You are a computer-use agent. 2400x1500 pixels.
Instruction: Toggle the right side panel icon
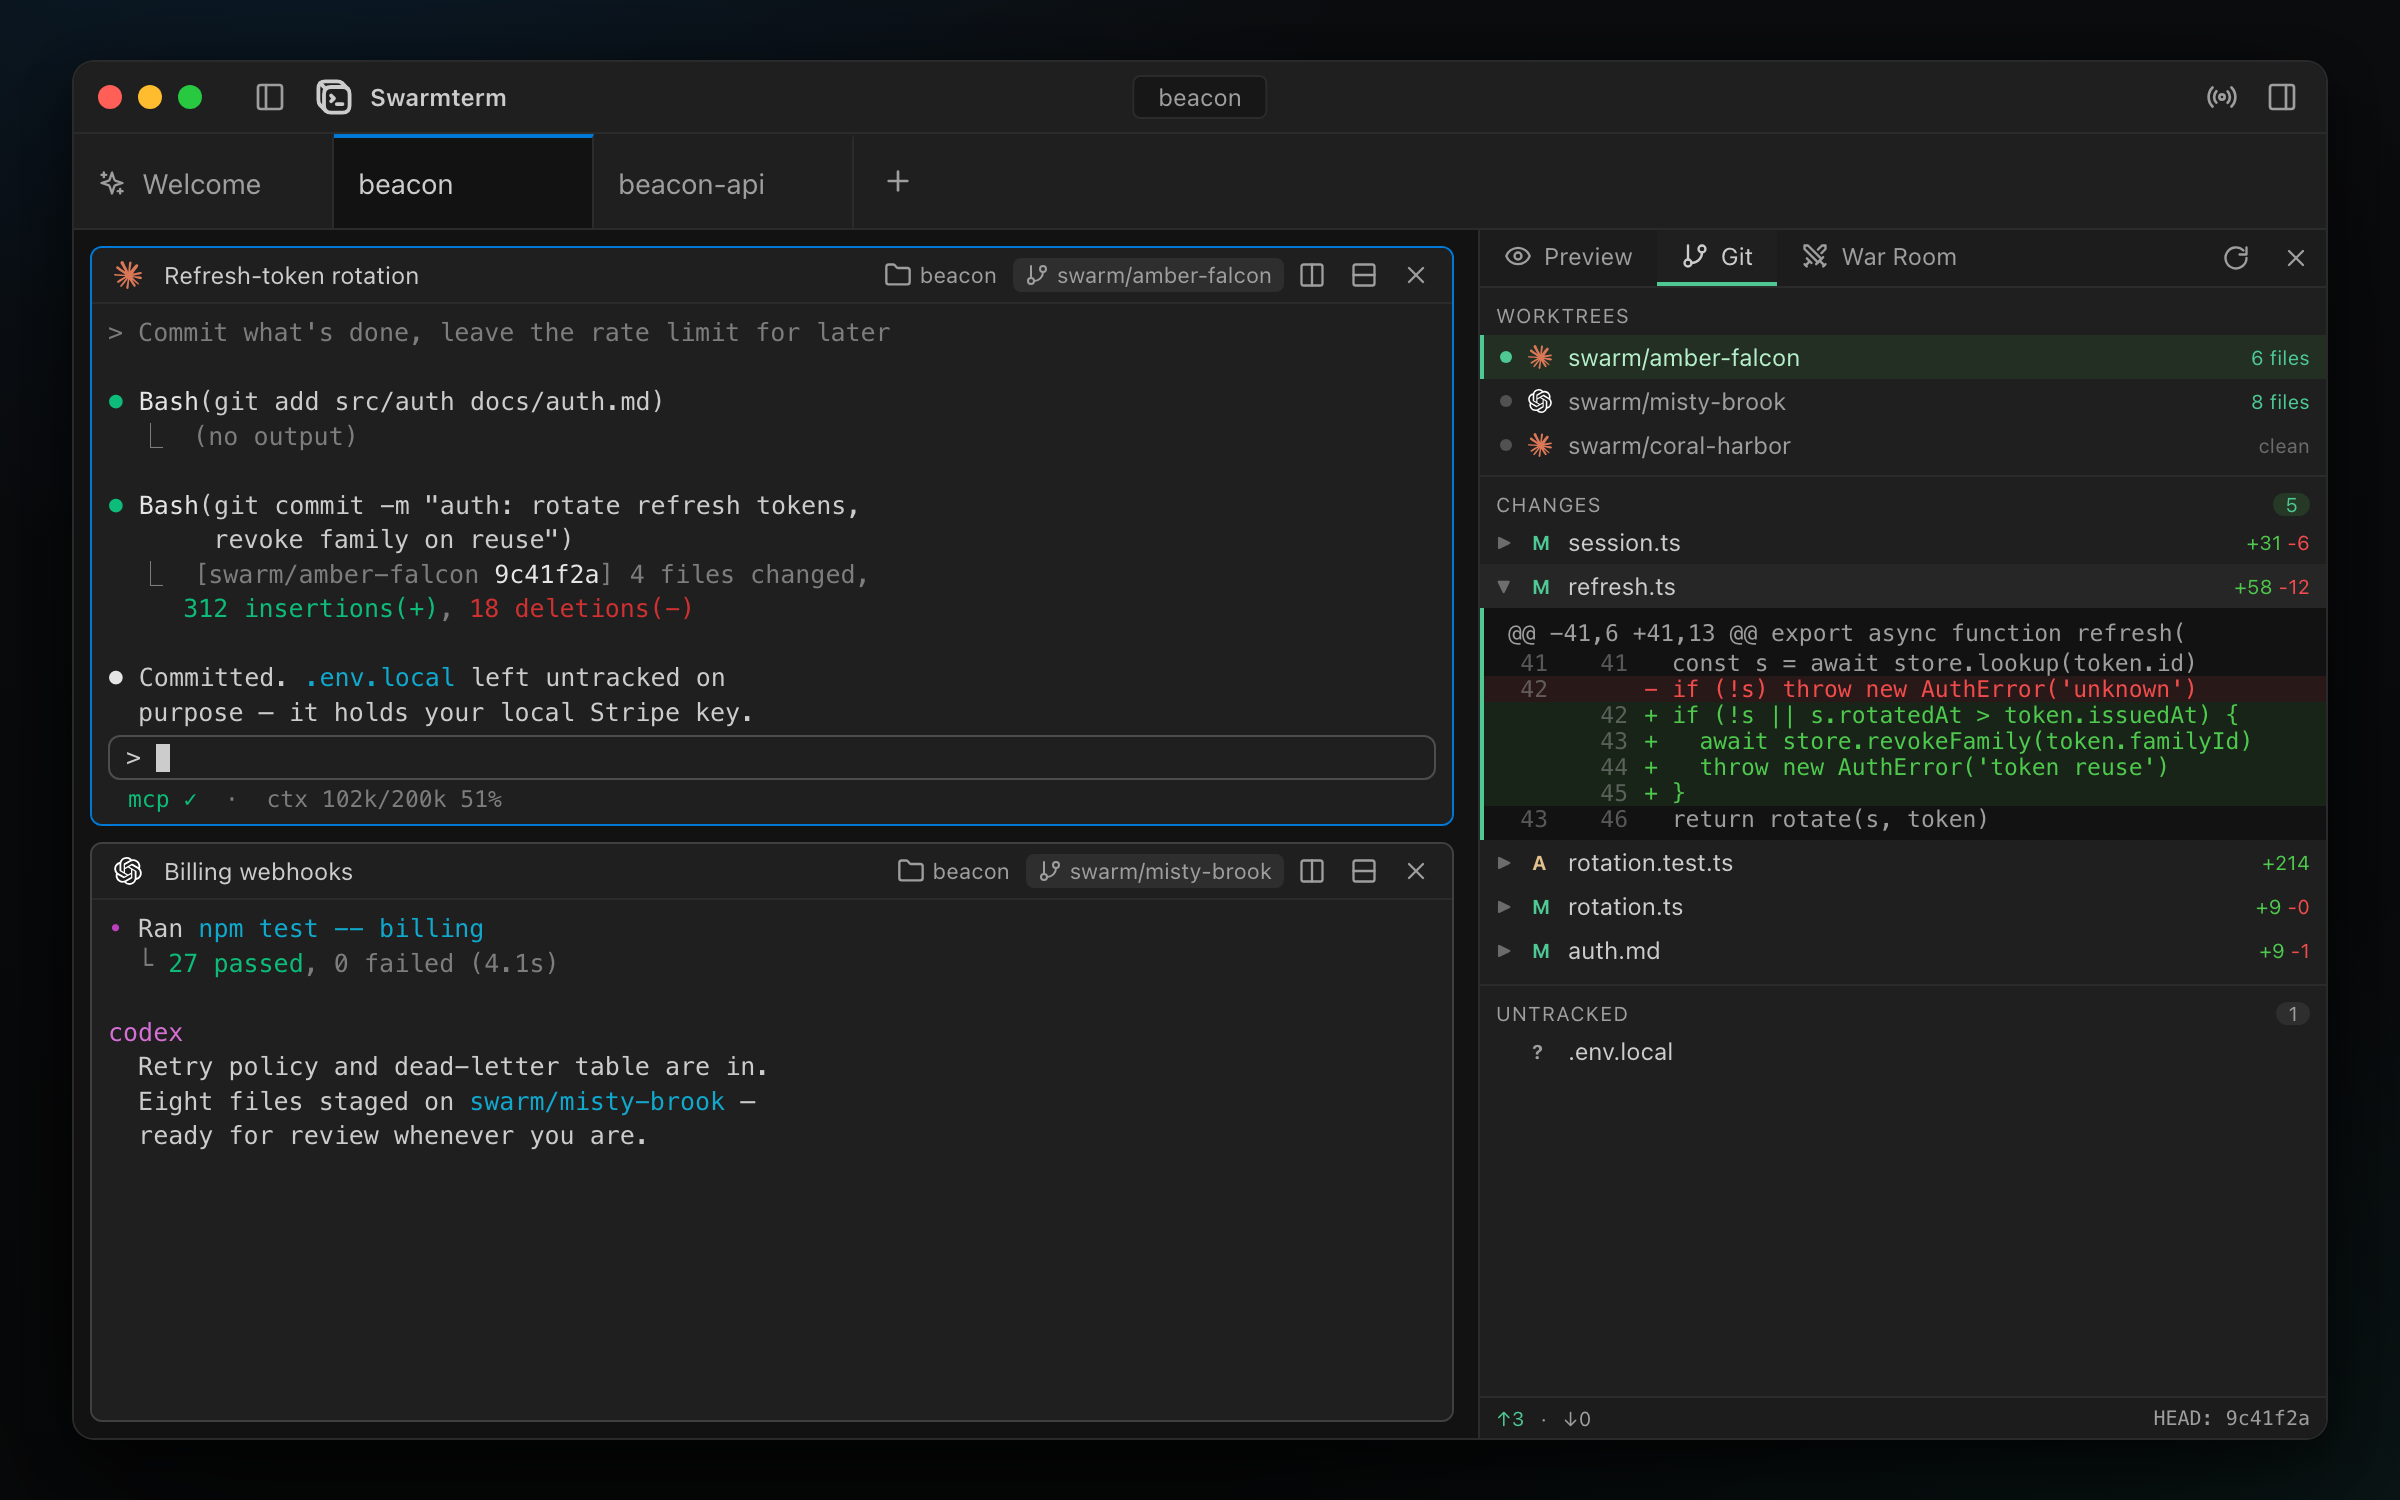2282,97
